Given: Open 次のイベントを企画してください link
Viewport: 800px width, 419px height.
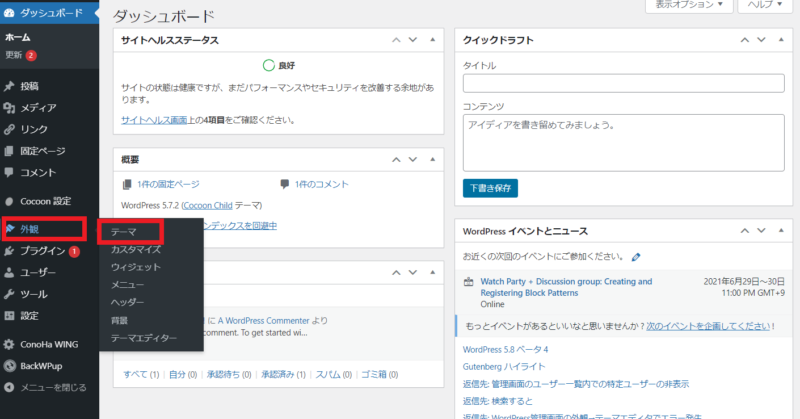Looking at the screenshot, I should pos(708,326).
